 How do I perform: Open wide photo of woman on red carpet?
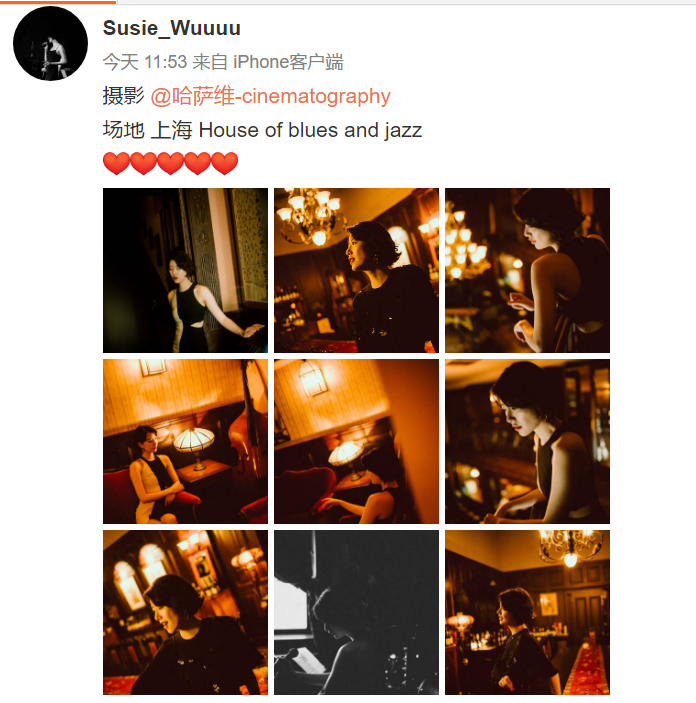click(527, 612)
